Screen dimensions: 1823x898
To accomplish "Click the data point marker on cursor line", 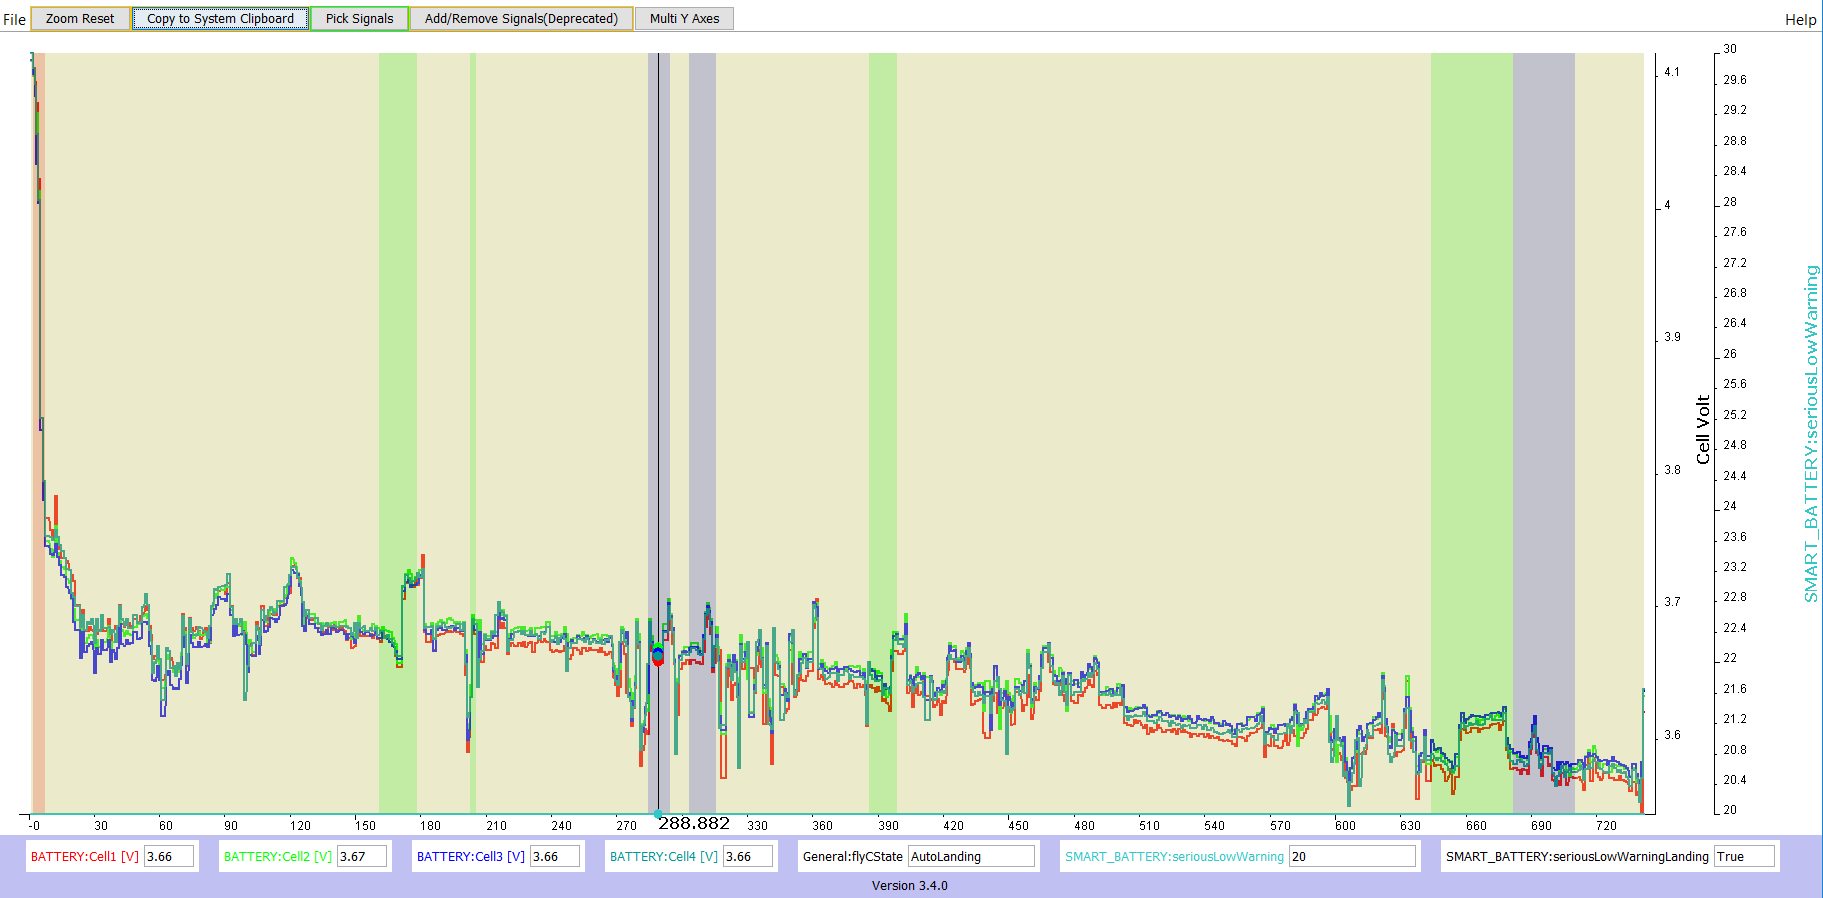I will coord(658,656).
